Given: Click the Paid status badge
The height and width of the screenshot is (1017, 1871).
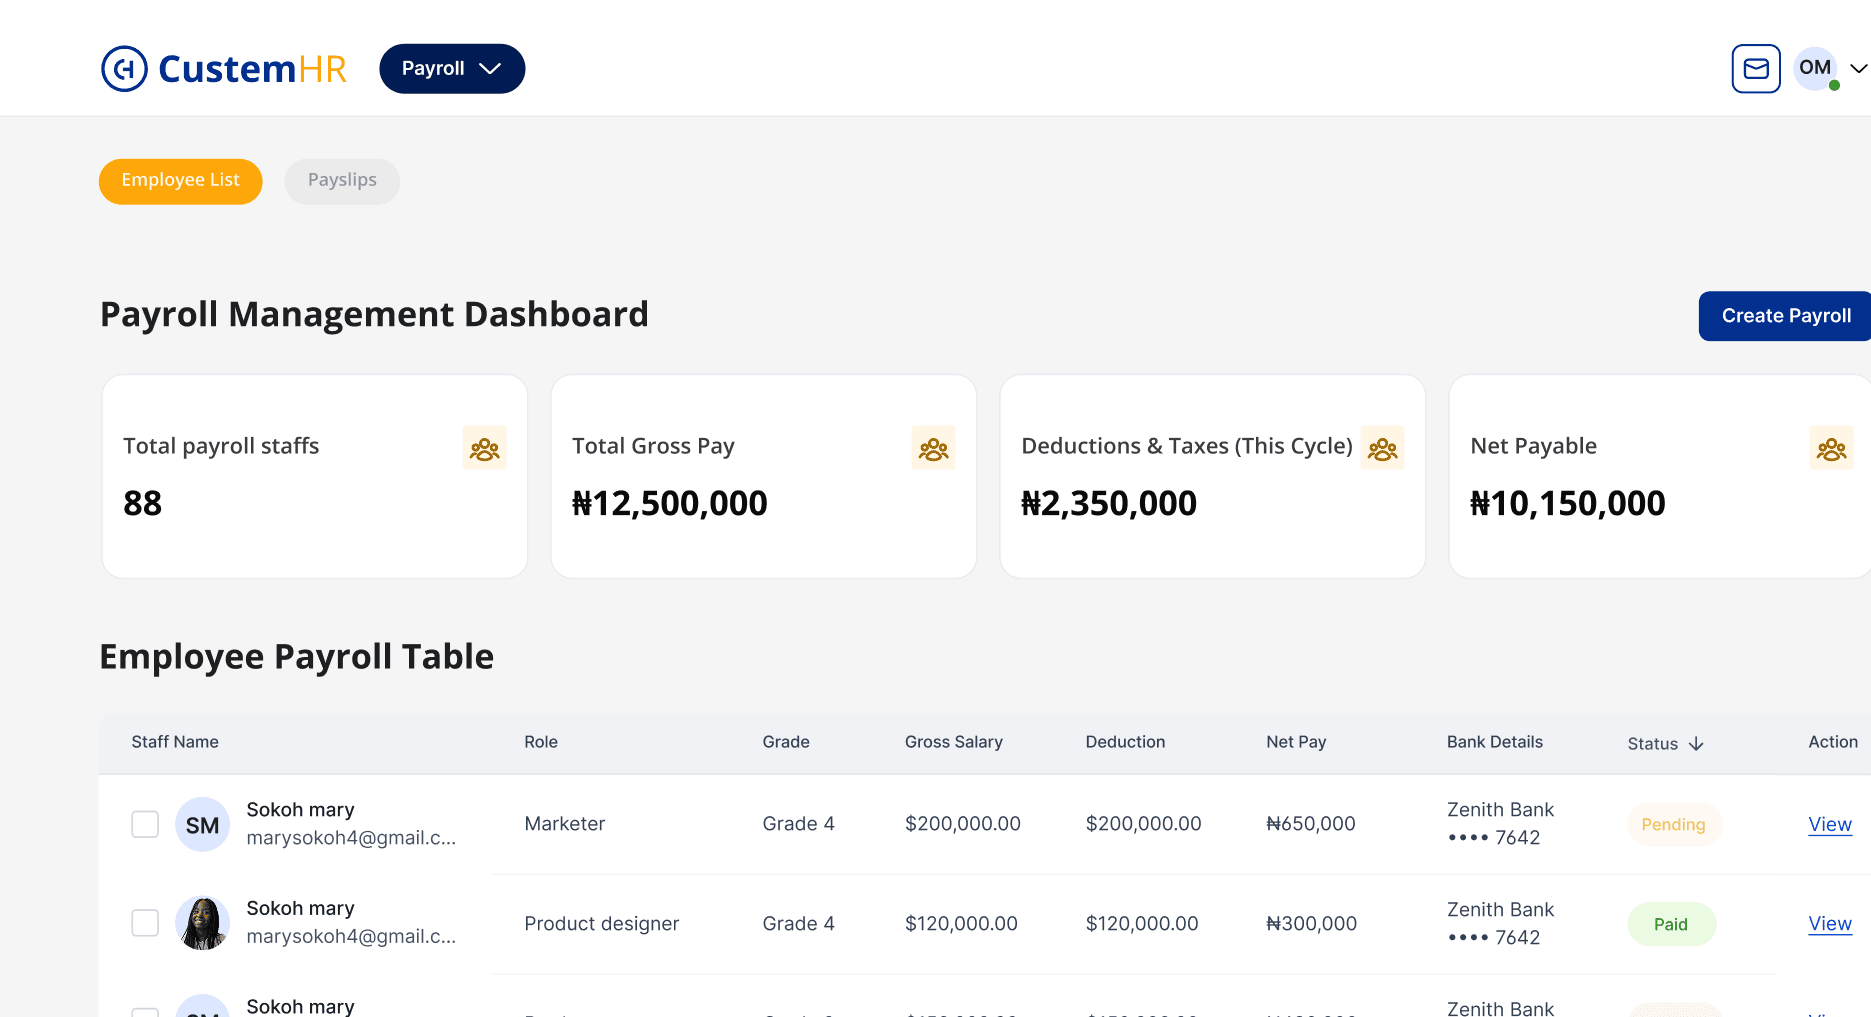Looking at the screenshot, I should point(1671,924).
